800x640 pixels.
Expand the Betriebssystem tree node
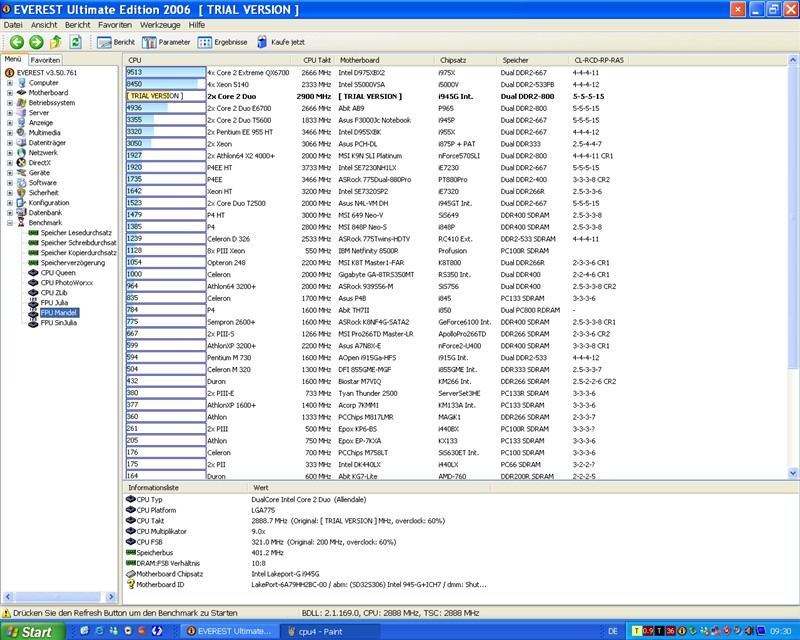pyautogui.click(x=10, y=103)
